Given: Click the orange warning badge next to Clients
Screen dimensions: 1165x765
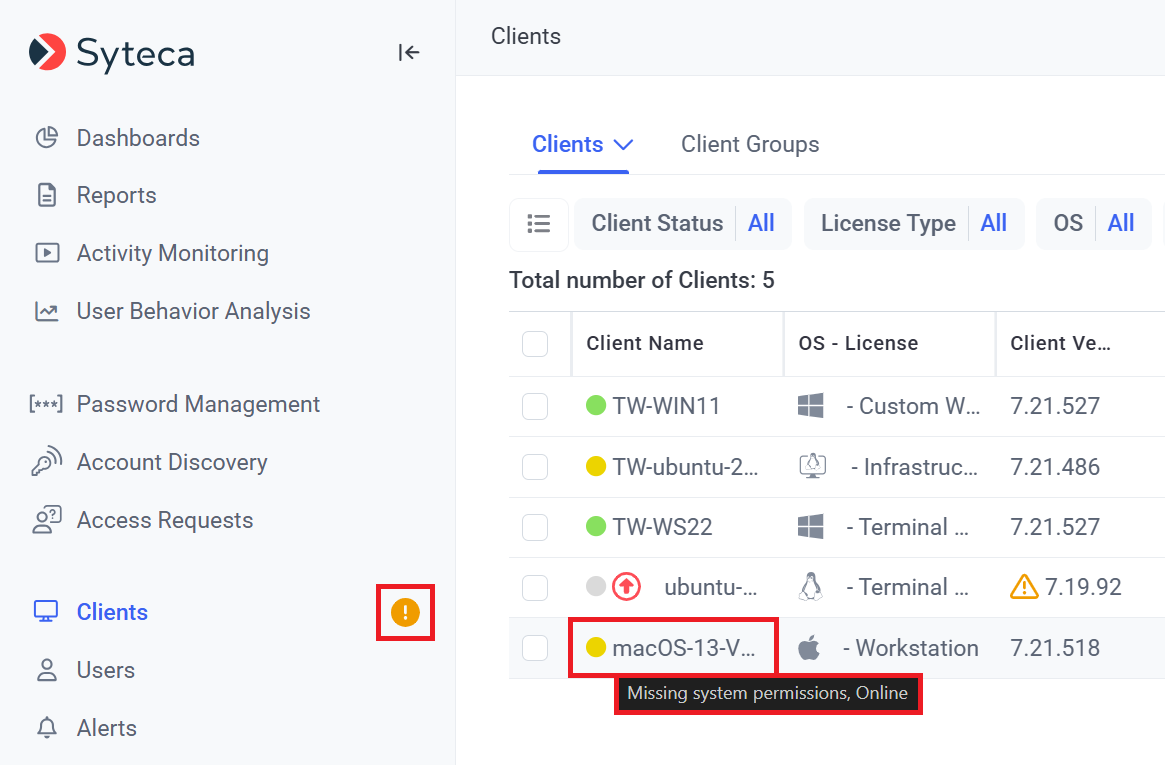Looking at the screenshot, I should click(405, 612).
